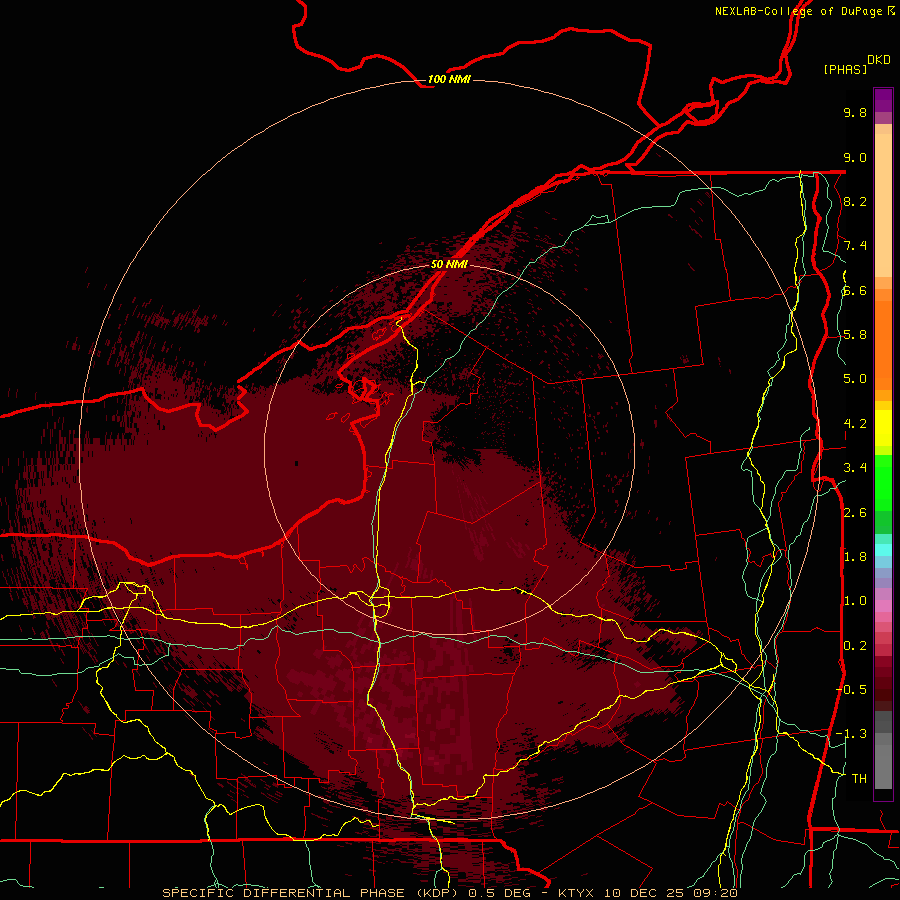Click the orange segment of the color bar
This screenshot has width=900, height=900.
point(883,344)
